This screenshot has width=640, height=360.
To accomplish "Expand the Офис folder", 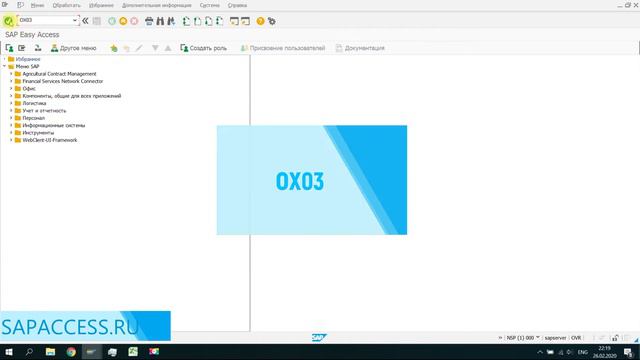I will 11,89.
